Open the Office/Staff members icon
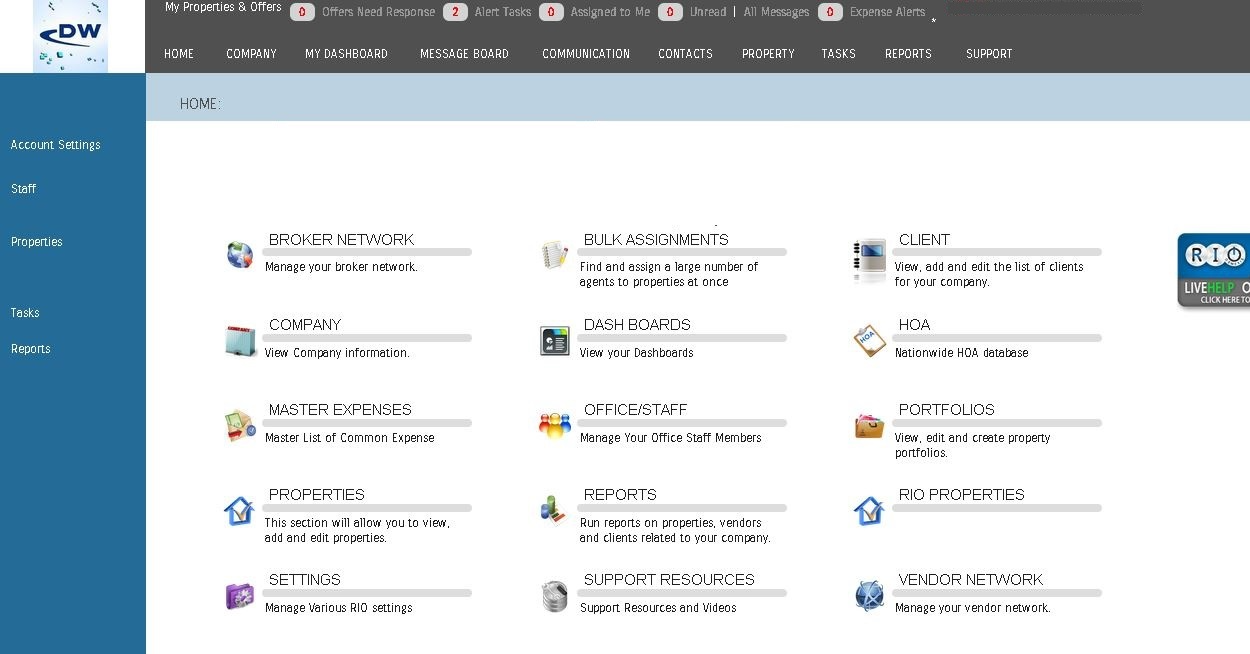This screenshot has height=654, width=1250. [x=554, y=424]
